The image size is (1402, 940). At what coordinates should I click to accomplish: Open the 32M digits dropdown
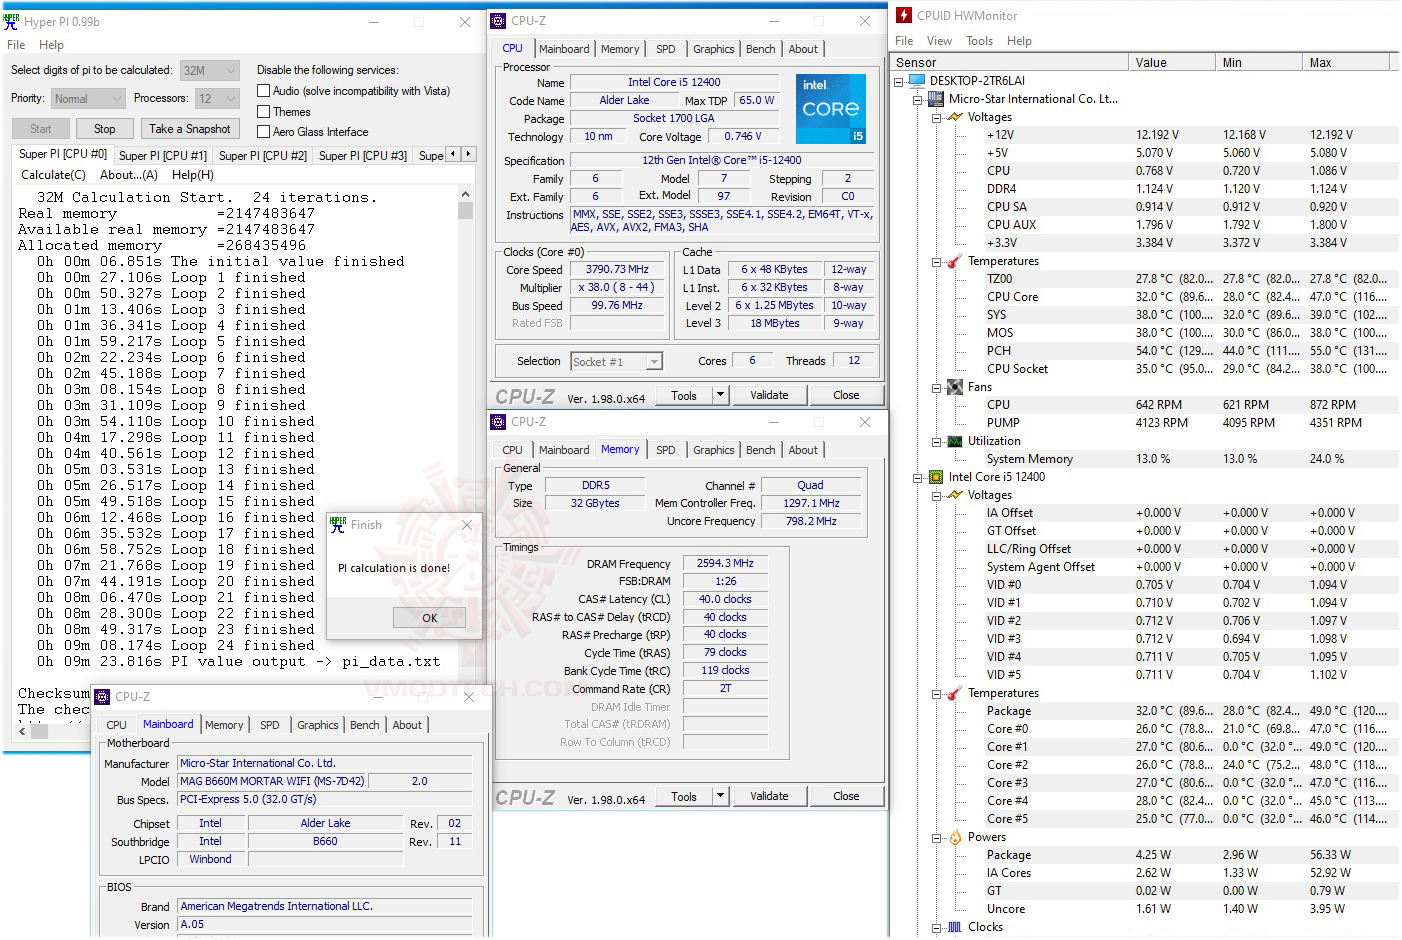pos(229,70)
